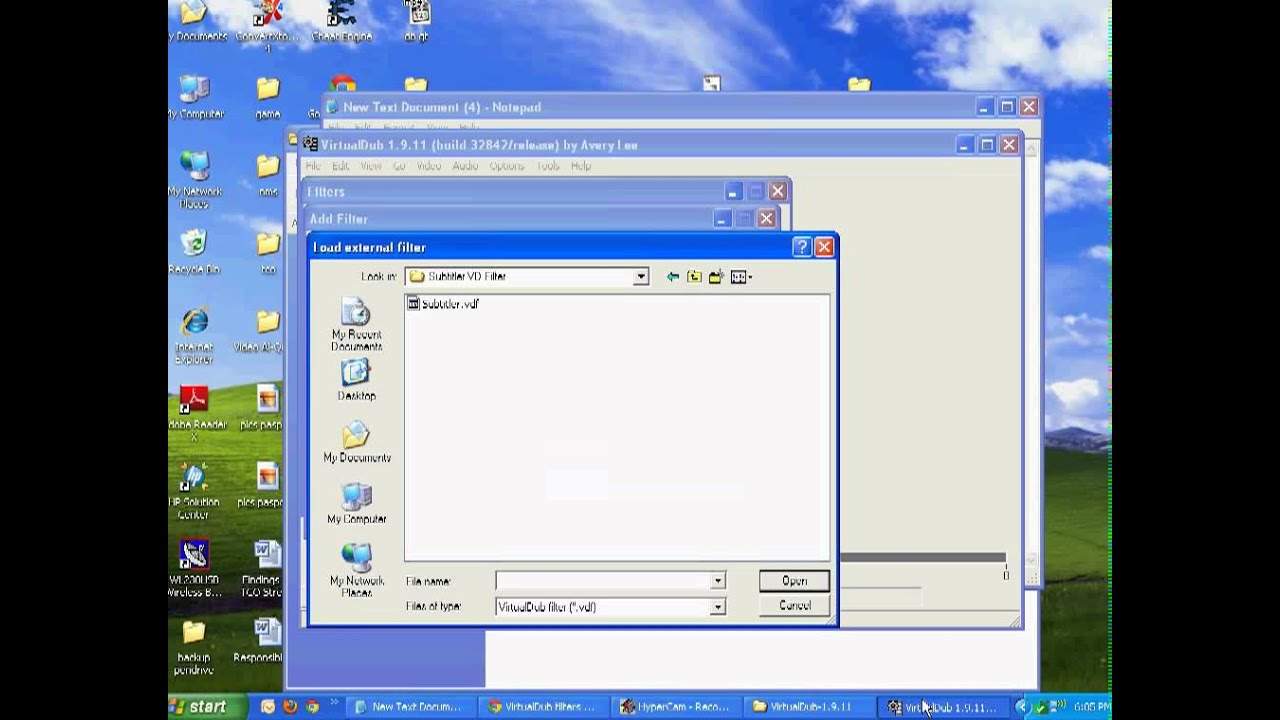
Task: Open Recycle Bin desktop icon
Action: pos(194,251)
